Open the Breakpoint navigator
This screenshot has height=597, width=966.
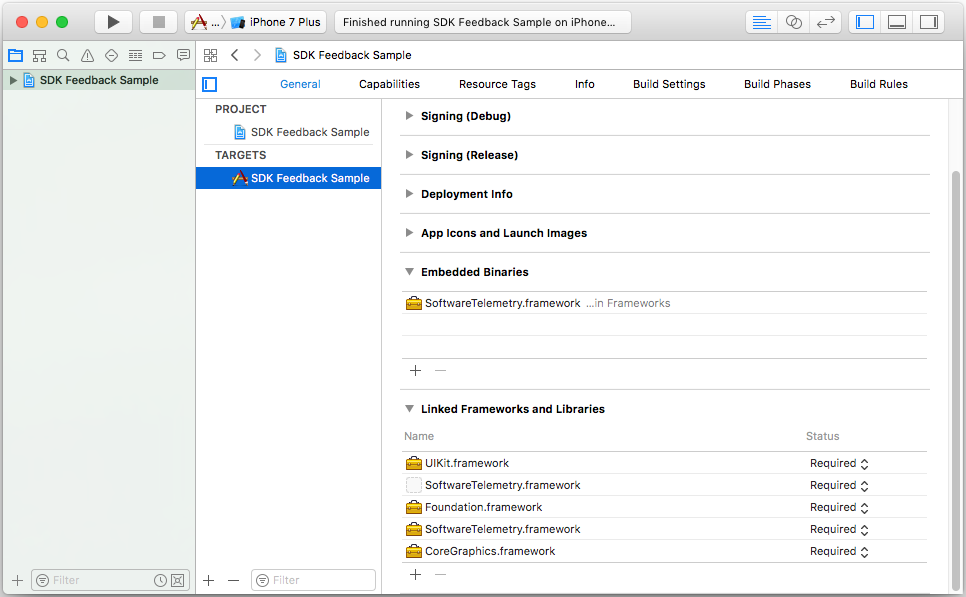pyautogui.click(x=159, y=55)
